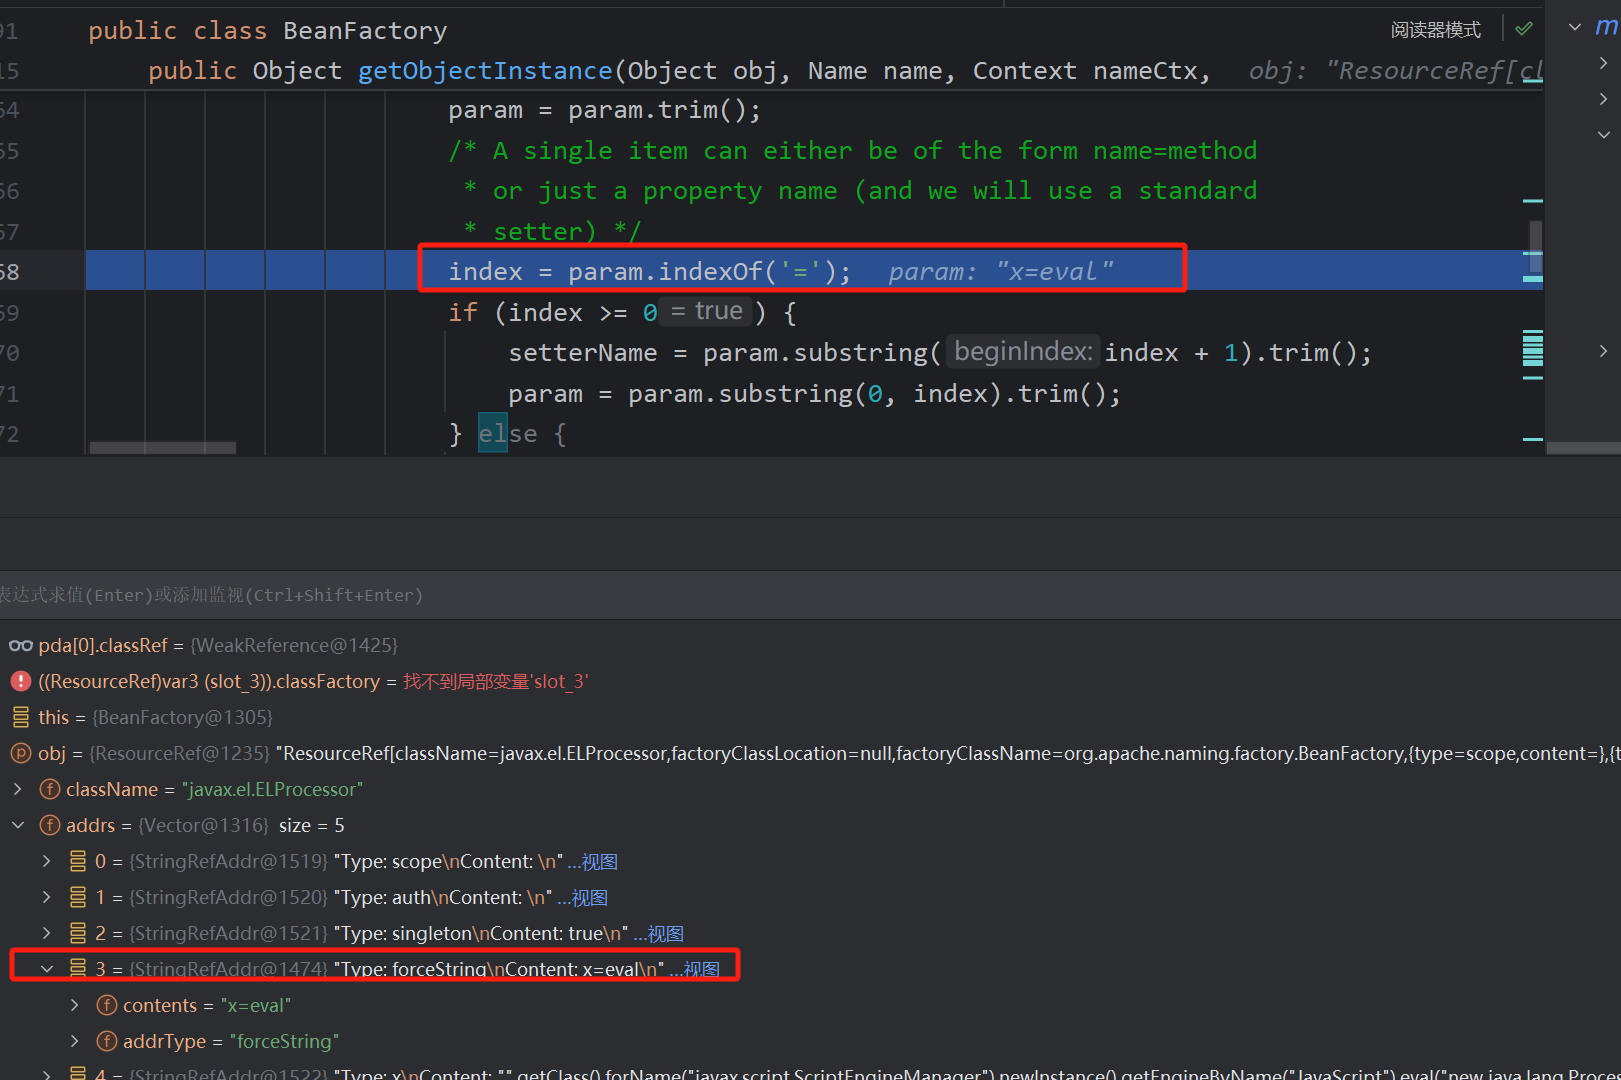This screenshot has width=1621, height=1080.
Task: Click the glasses watch icon beside pda[0].classRef
Action: point(21,646)
